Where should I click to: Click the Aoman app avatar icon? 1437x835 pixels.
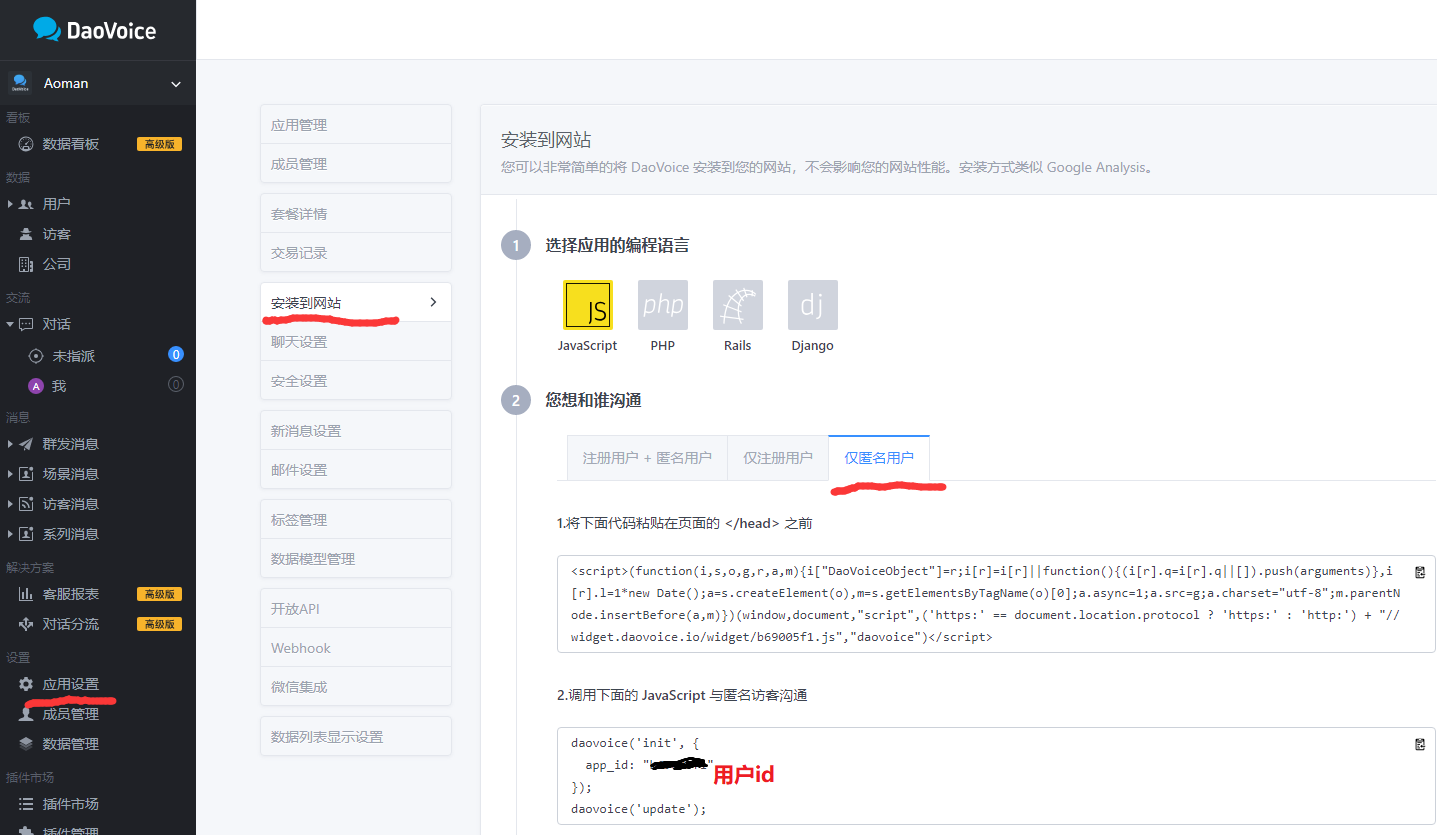20,83
